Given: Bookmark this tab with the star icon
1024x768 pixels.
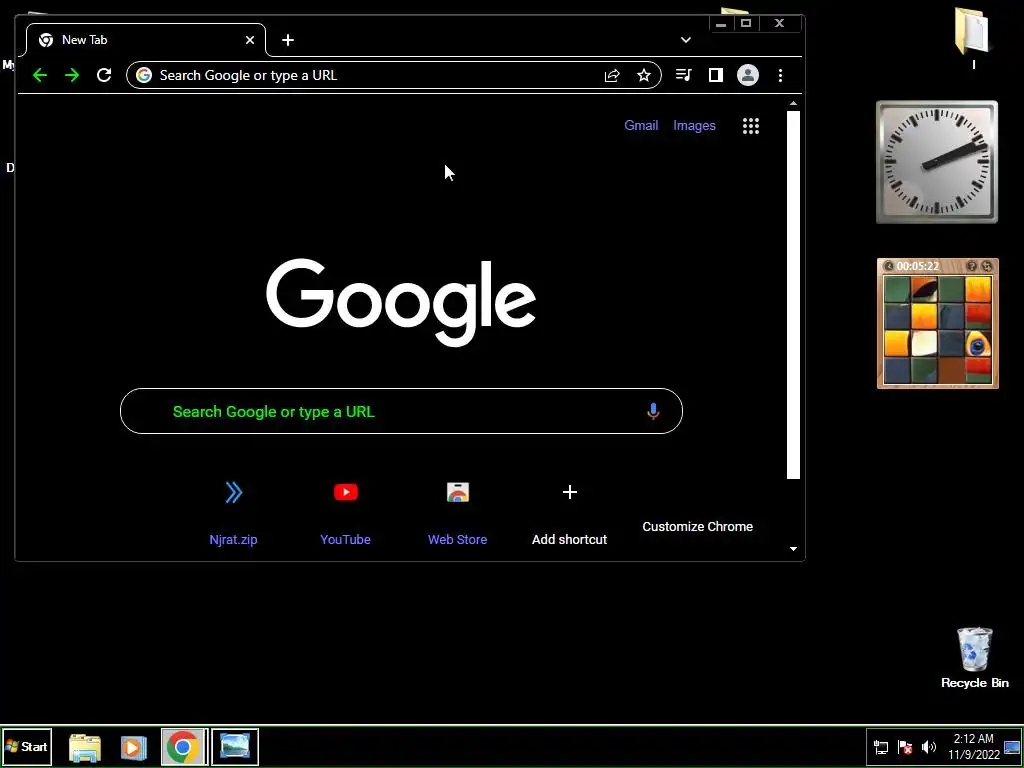Looking at the screenshot, I should [644, 75].
